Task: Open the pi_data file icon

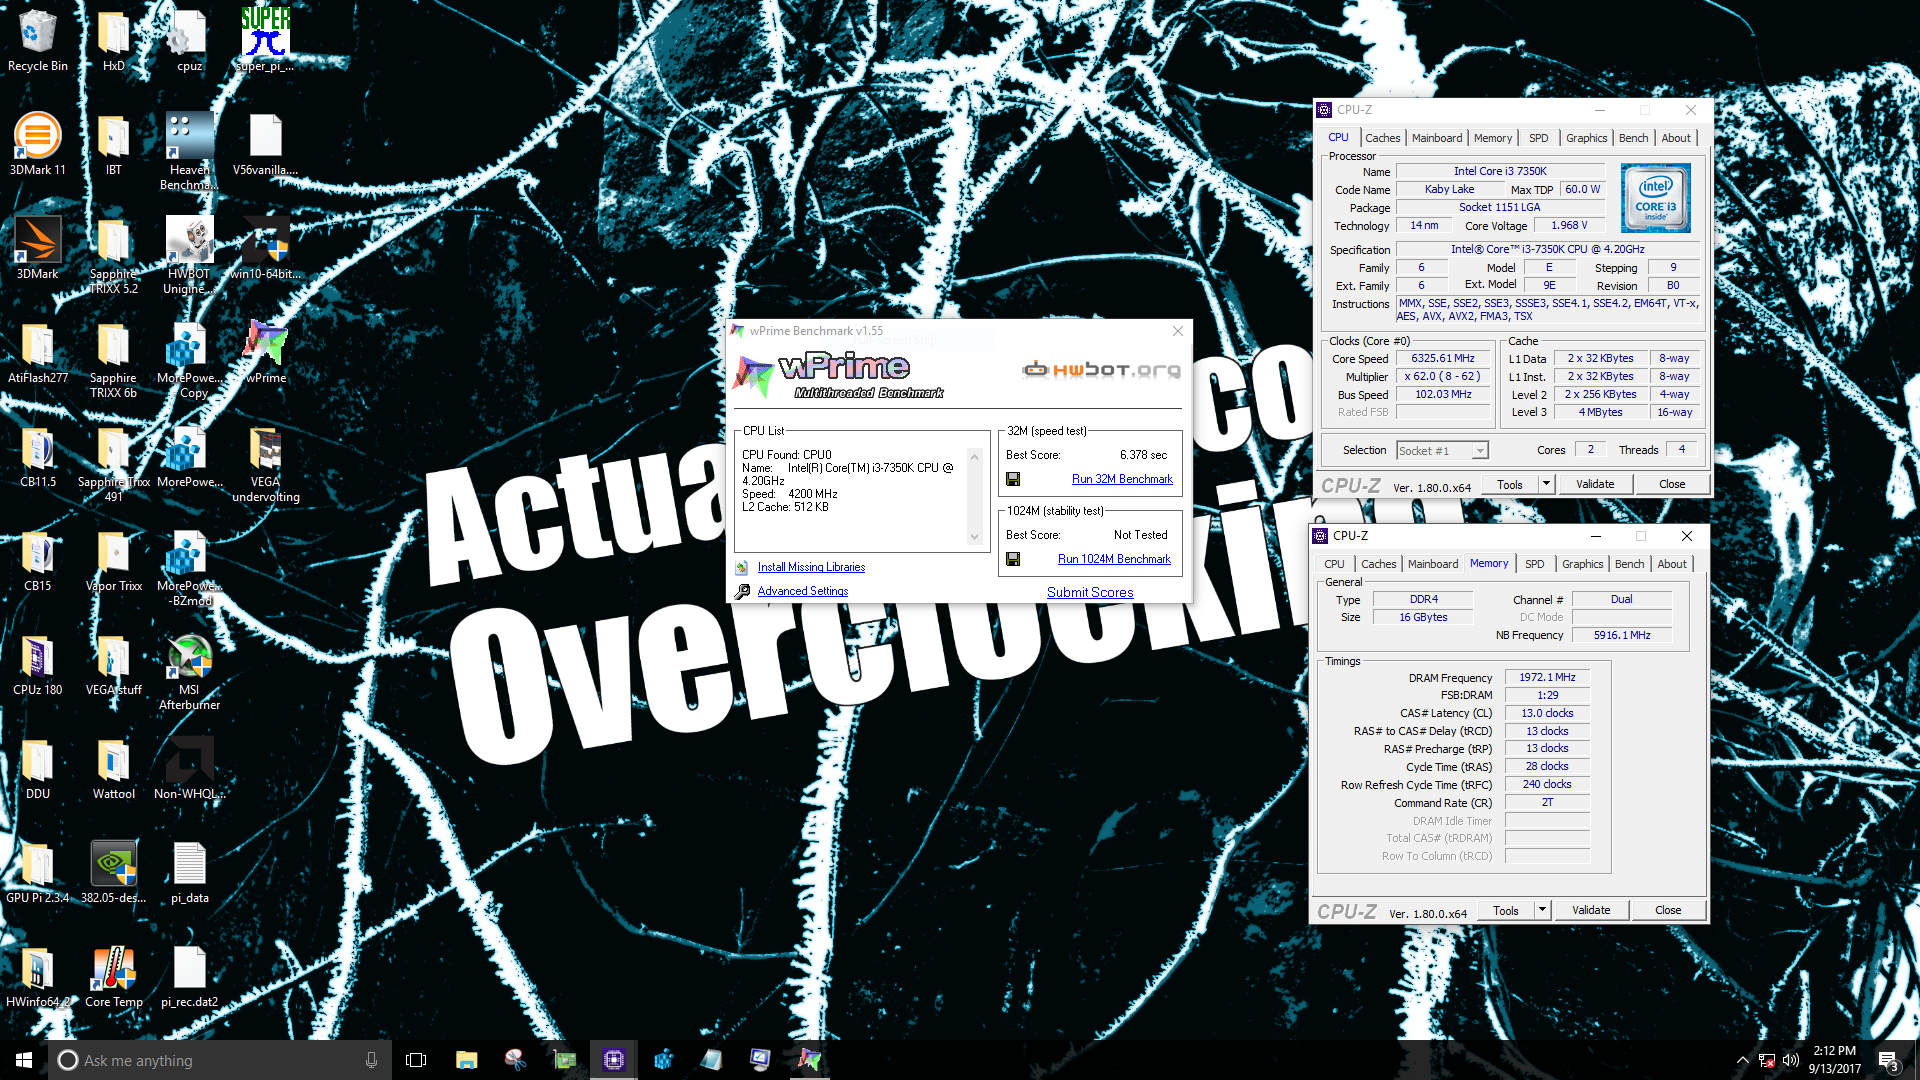Action: pos(189,872)
